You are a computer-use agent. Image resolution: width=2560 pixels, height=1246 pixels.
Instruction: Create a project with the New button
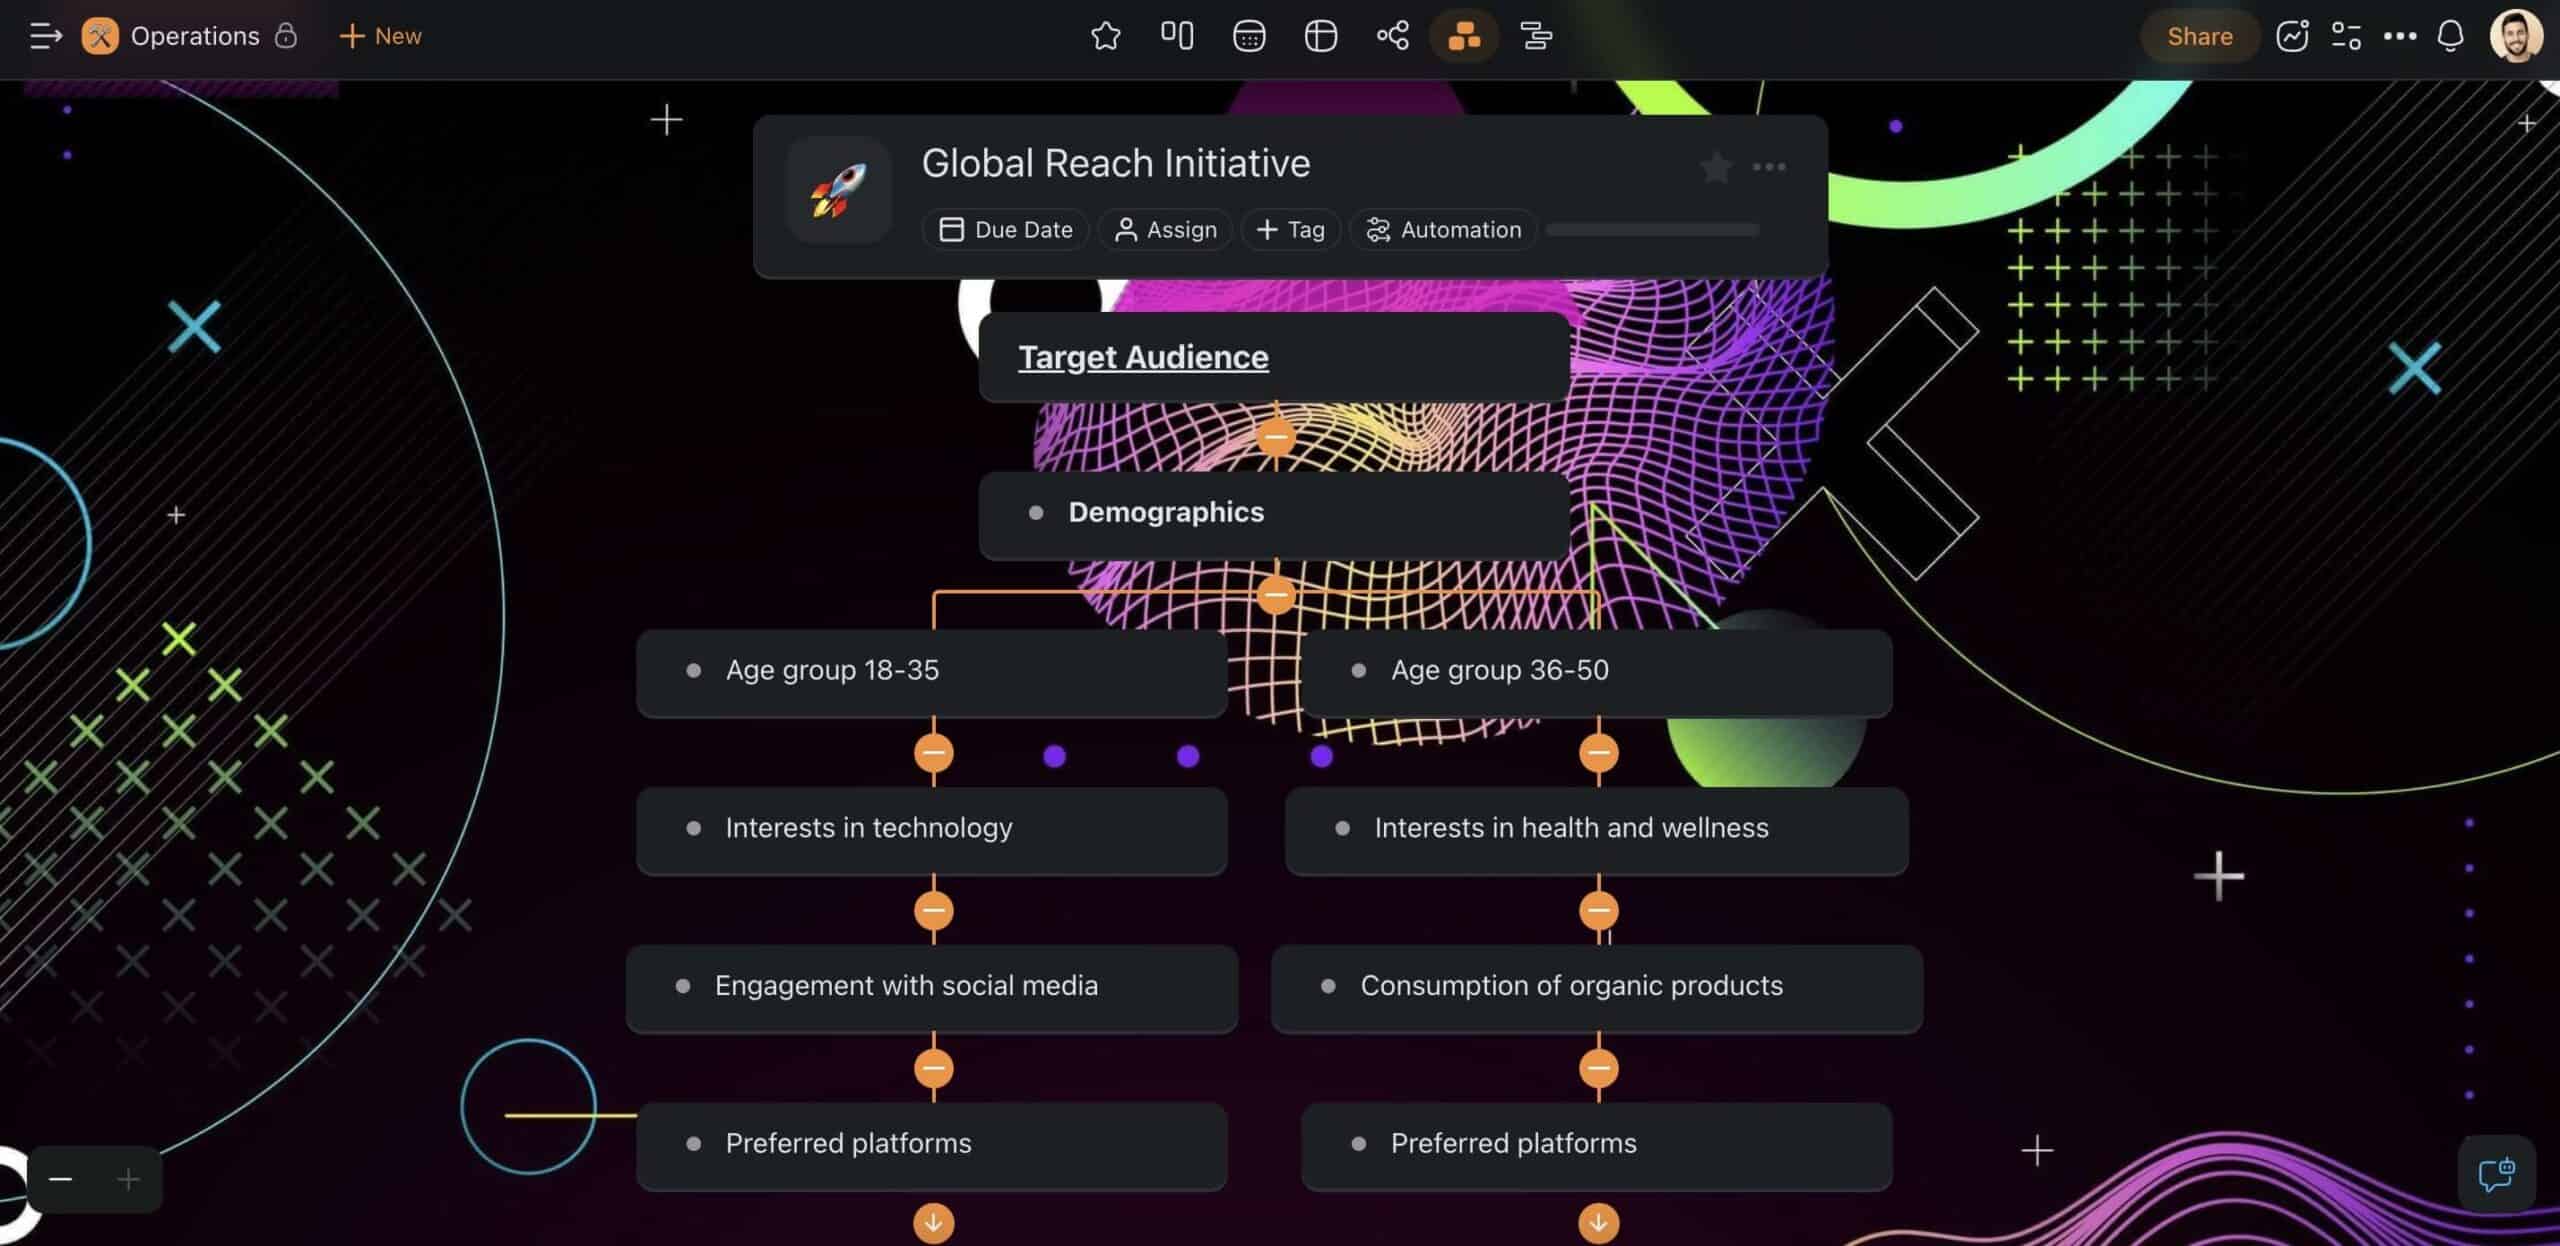coord(378,36)
